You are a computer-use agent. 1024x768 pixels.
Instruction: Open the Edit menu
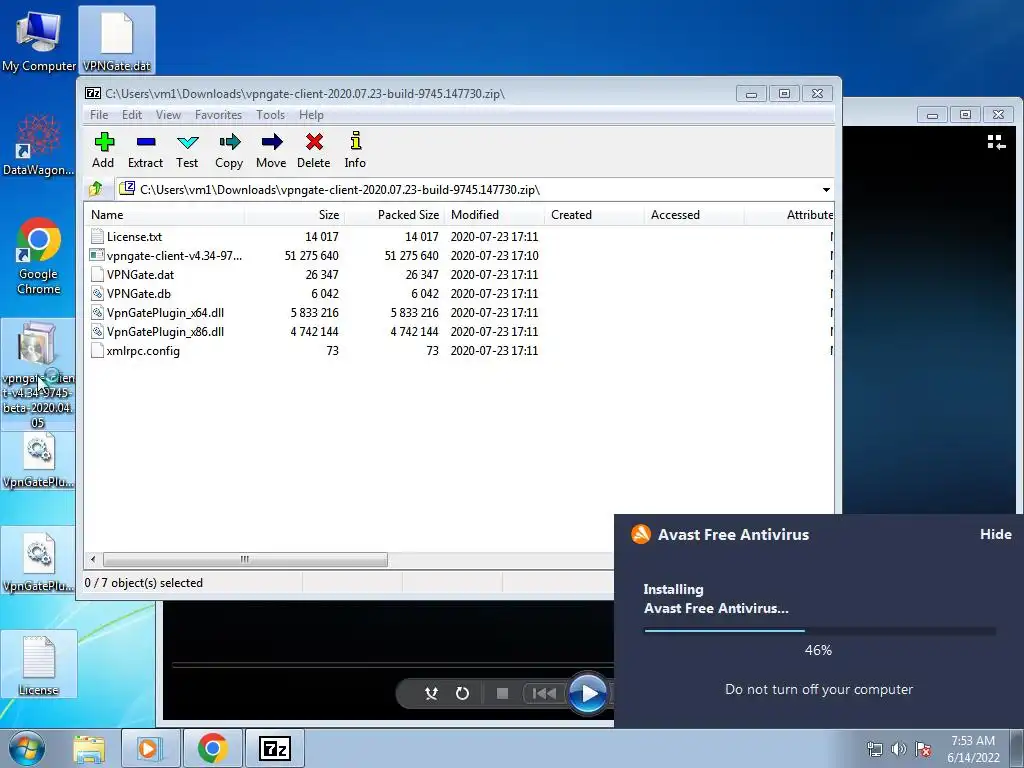(132, 115)
